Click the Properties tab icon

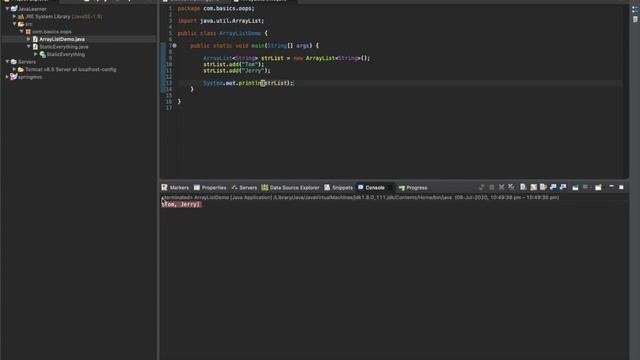(197, 187)
